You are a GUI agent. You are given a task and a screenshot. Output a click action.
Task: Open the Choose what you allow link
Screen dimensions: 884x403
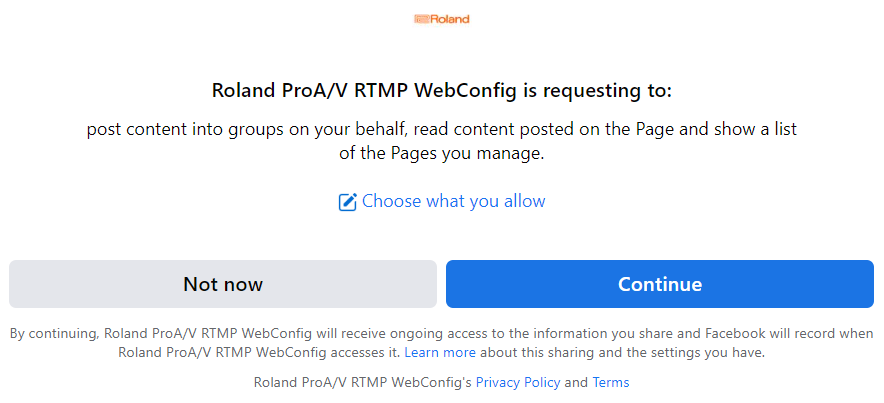click(x=453, y=201)
